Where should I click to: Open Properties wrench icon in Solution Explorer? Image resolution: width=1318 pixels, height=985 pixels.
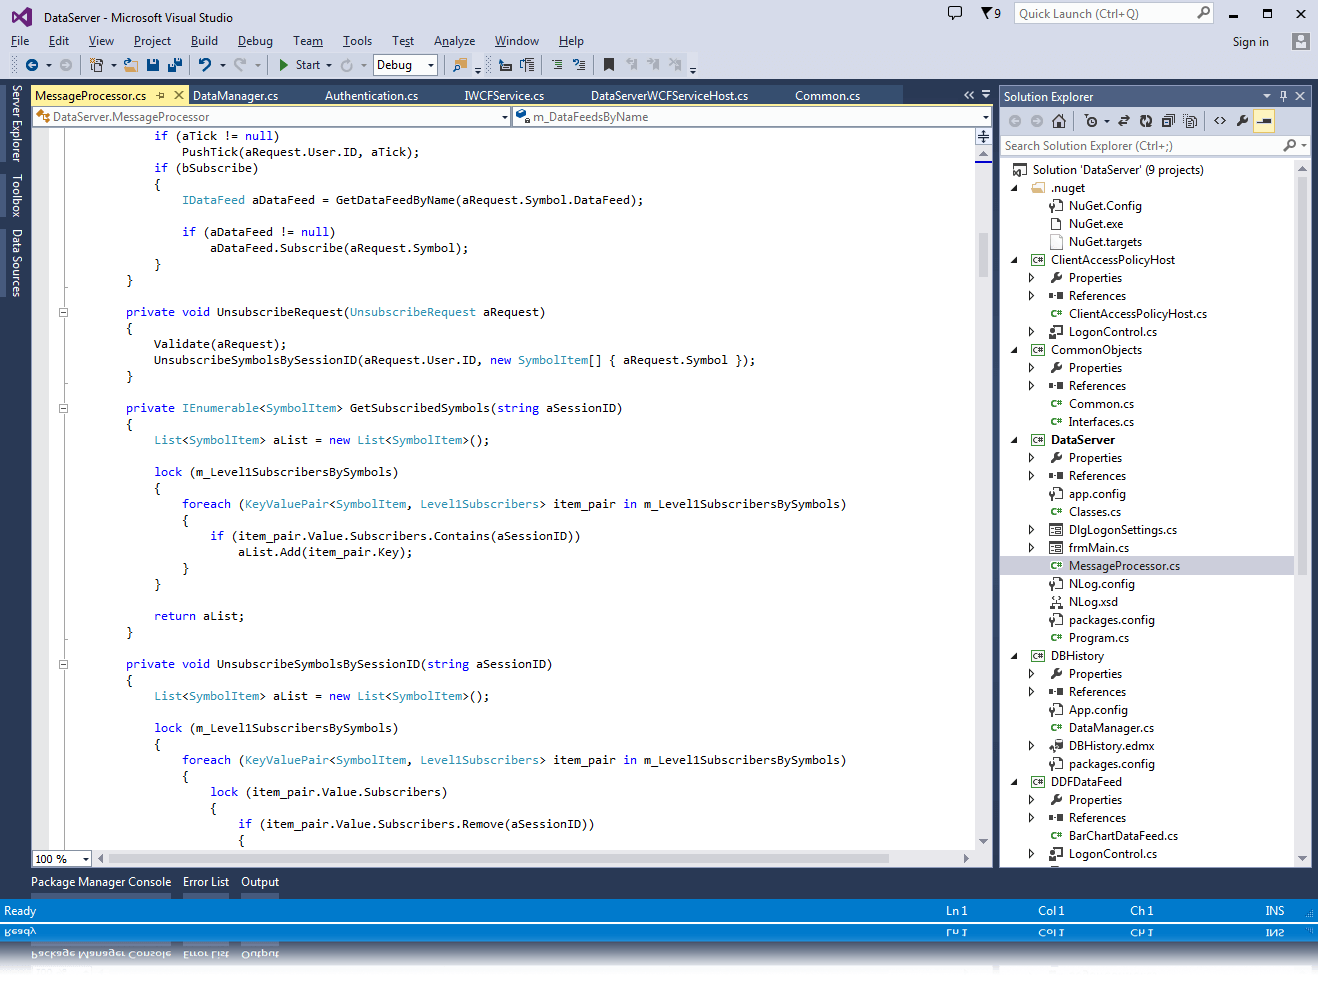[1242, 121]
